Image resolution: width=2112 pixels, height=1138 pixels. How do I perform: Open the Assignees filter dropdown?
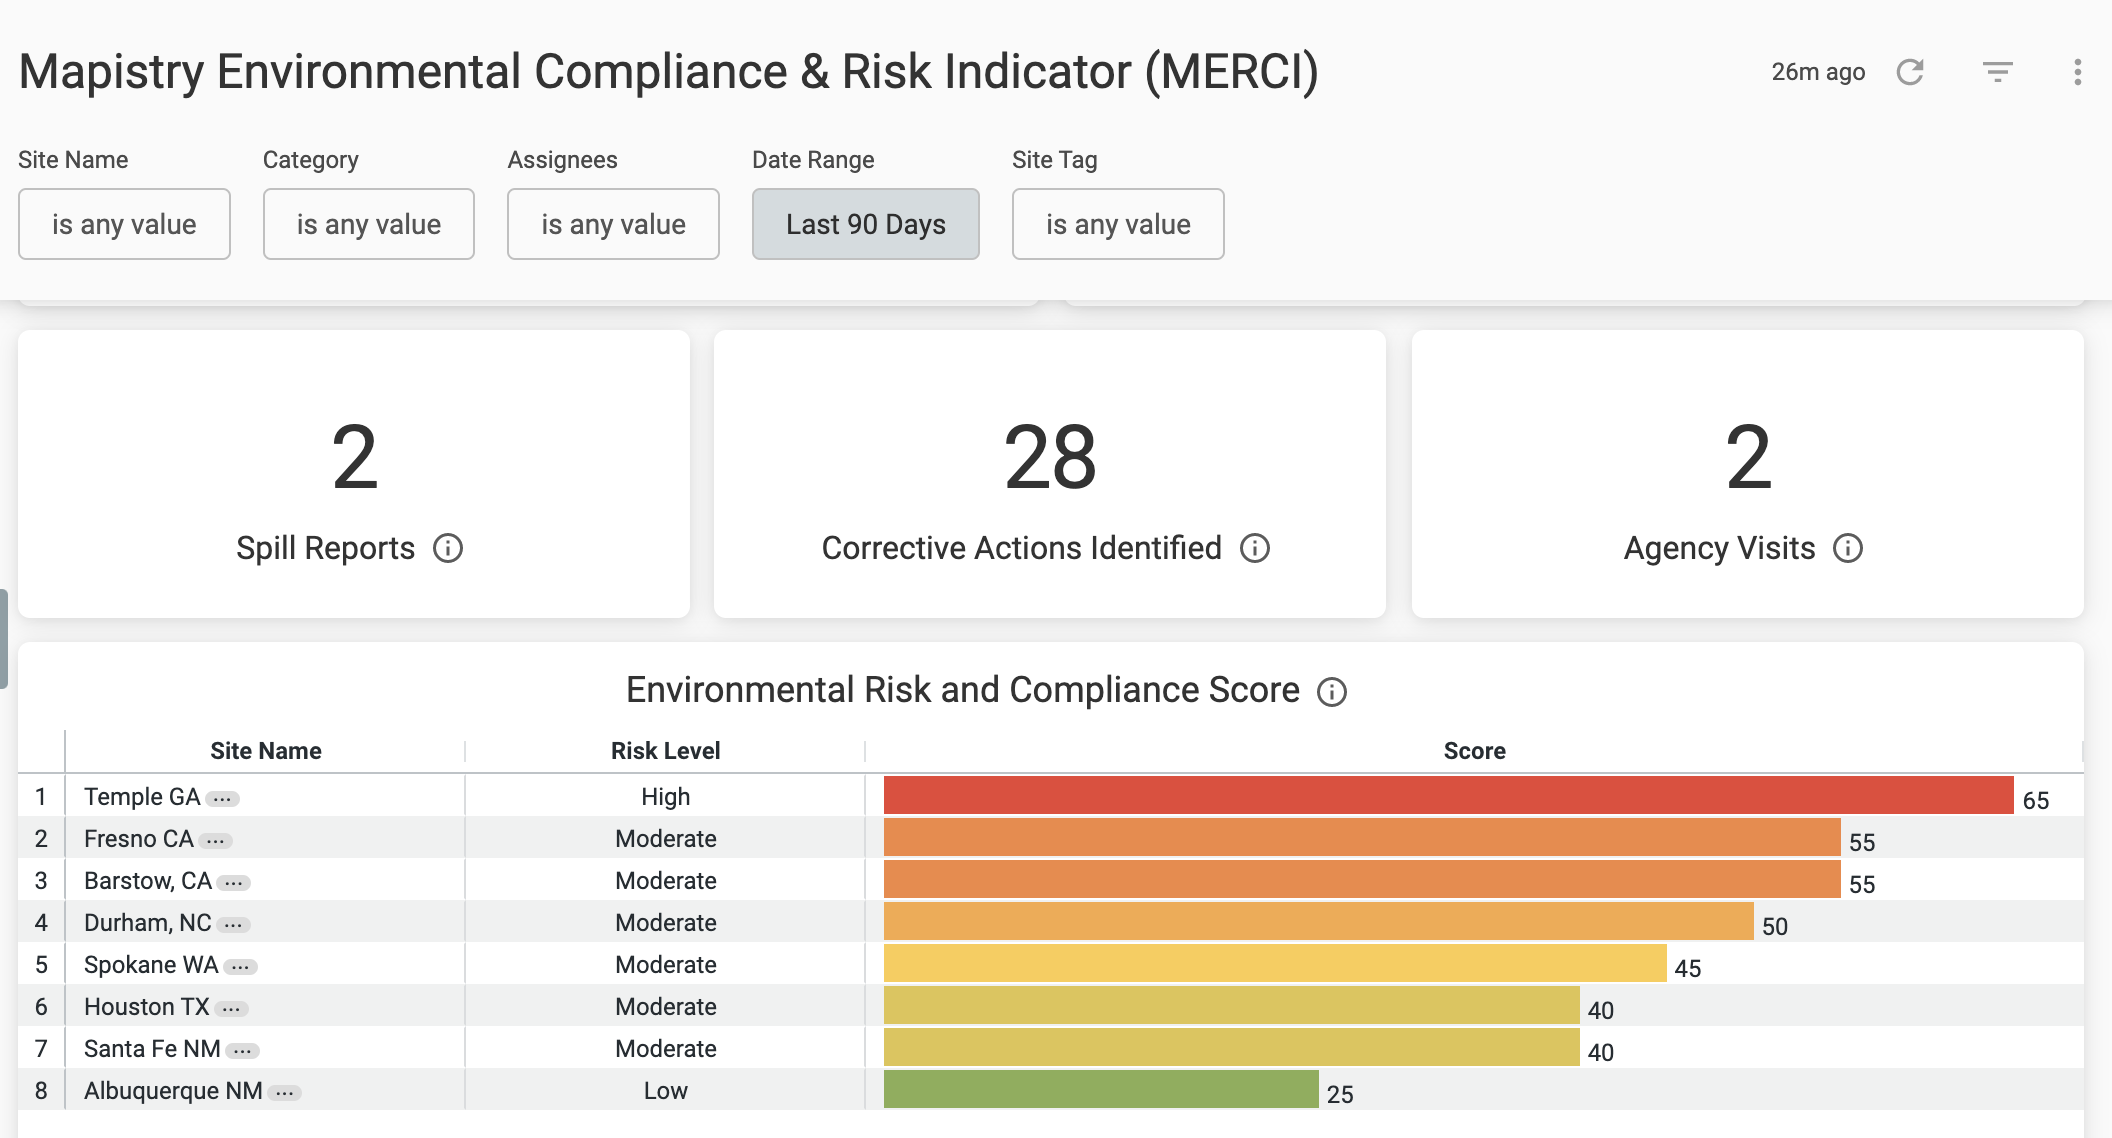pyautogui.click(x=614, y=223)
